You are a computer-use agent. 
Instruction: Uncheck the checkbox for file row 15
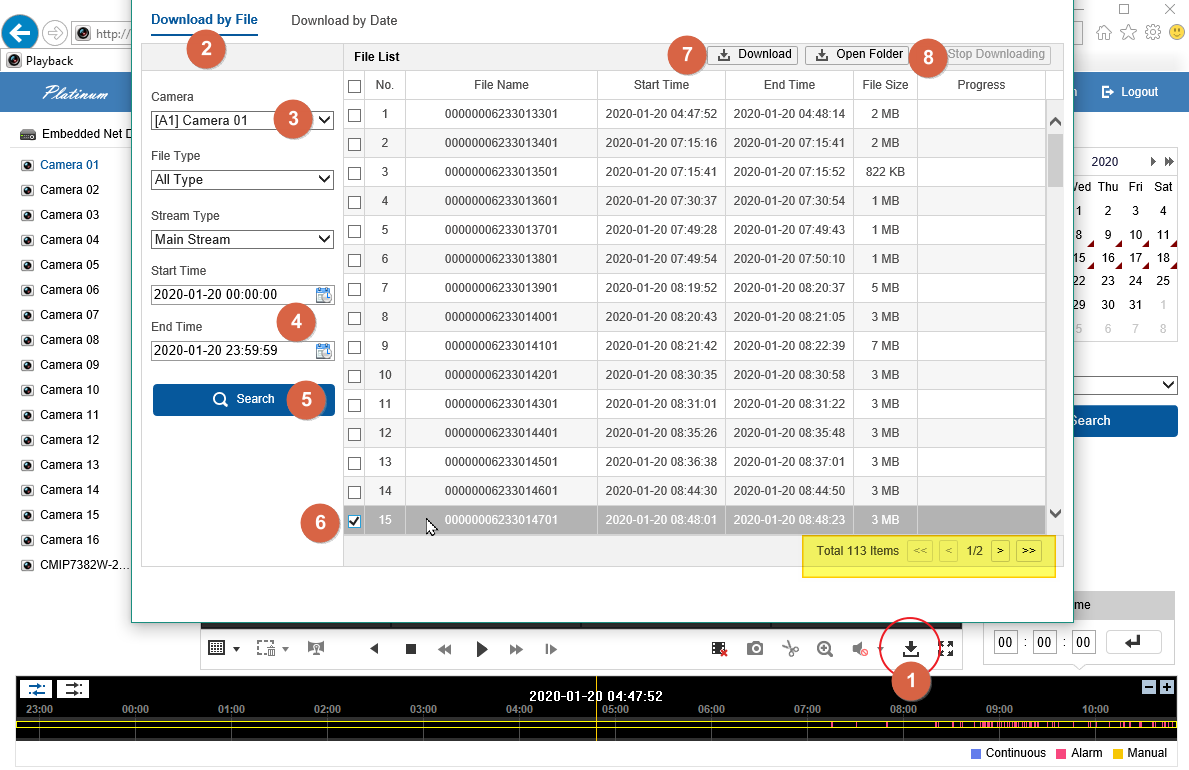pyautogui.click(x=354, y=521)
